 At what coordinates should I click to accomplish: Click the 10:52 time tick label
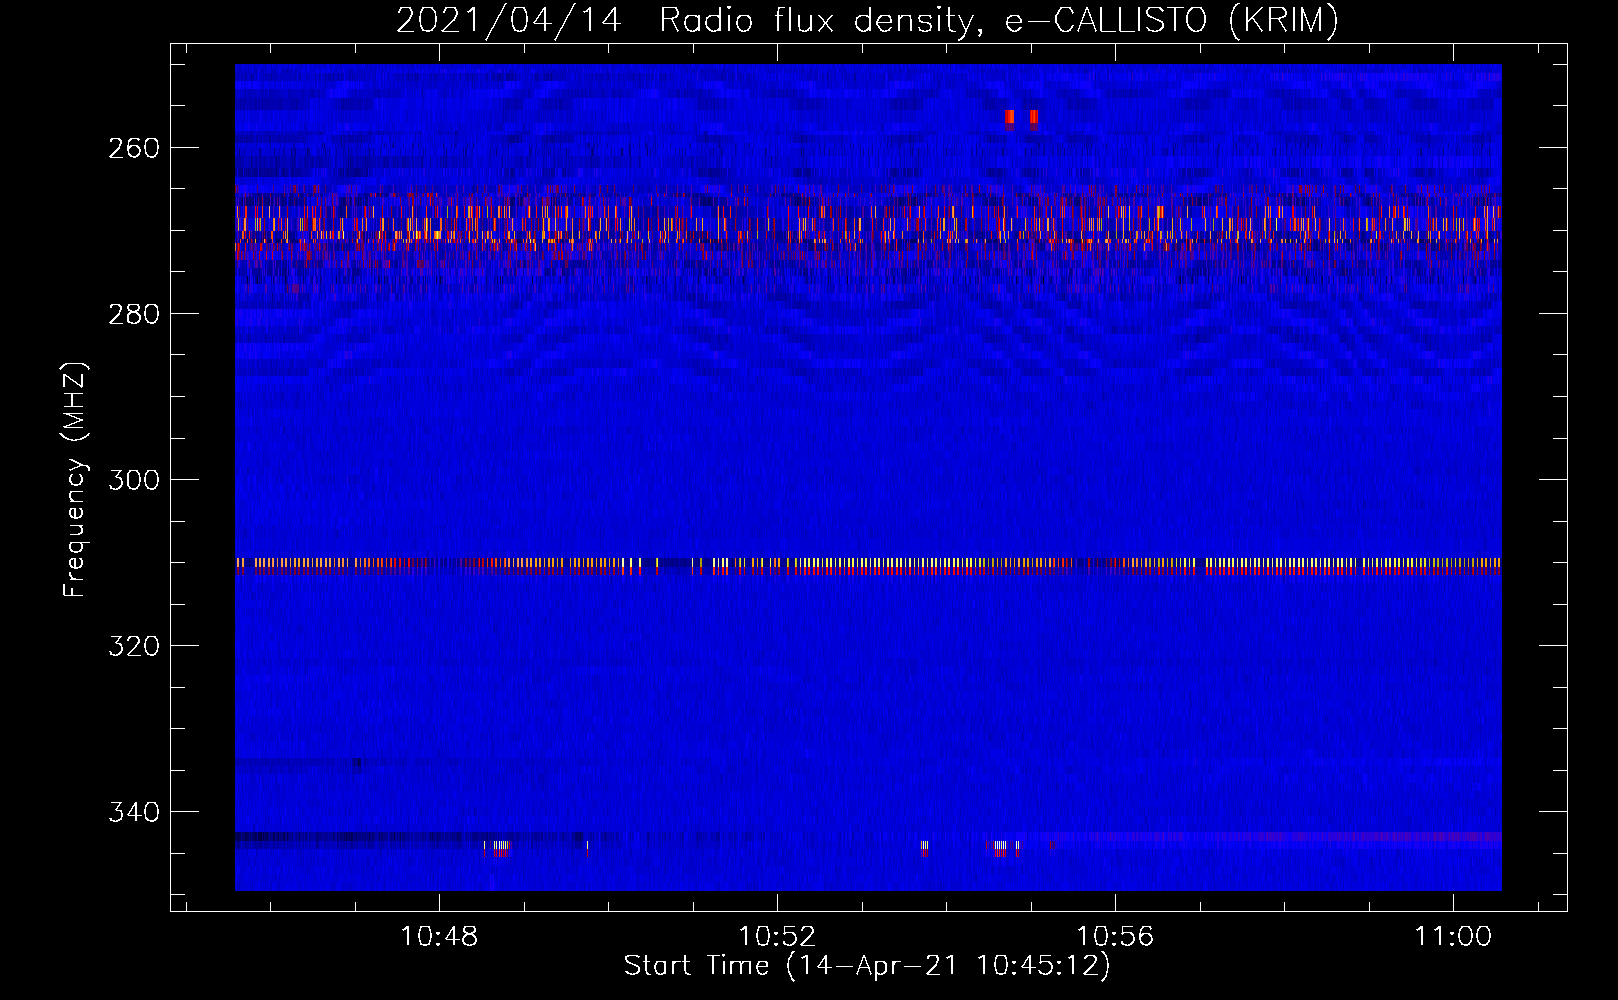coord(777,936)
